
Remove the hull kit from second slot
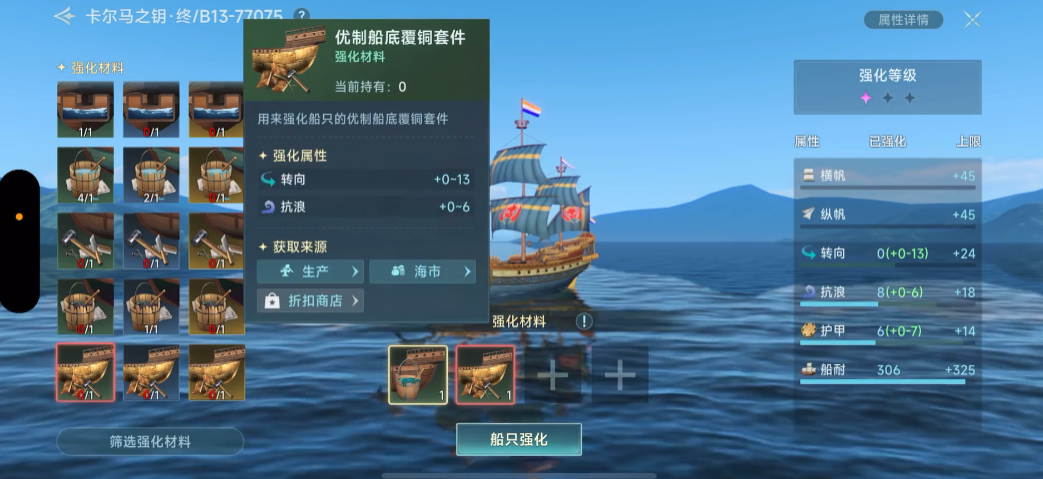(485, 375)
